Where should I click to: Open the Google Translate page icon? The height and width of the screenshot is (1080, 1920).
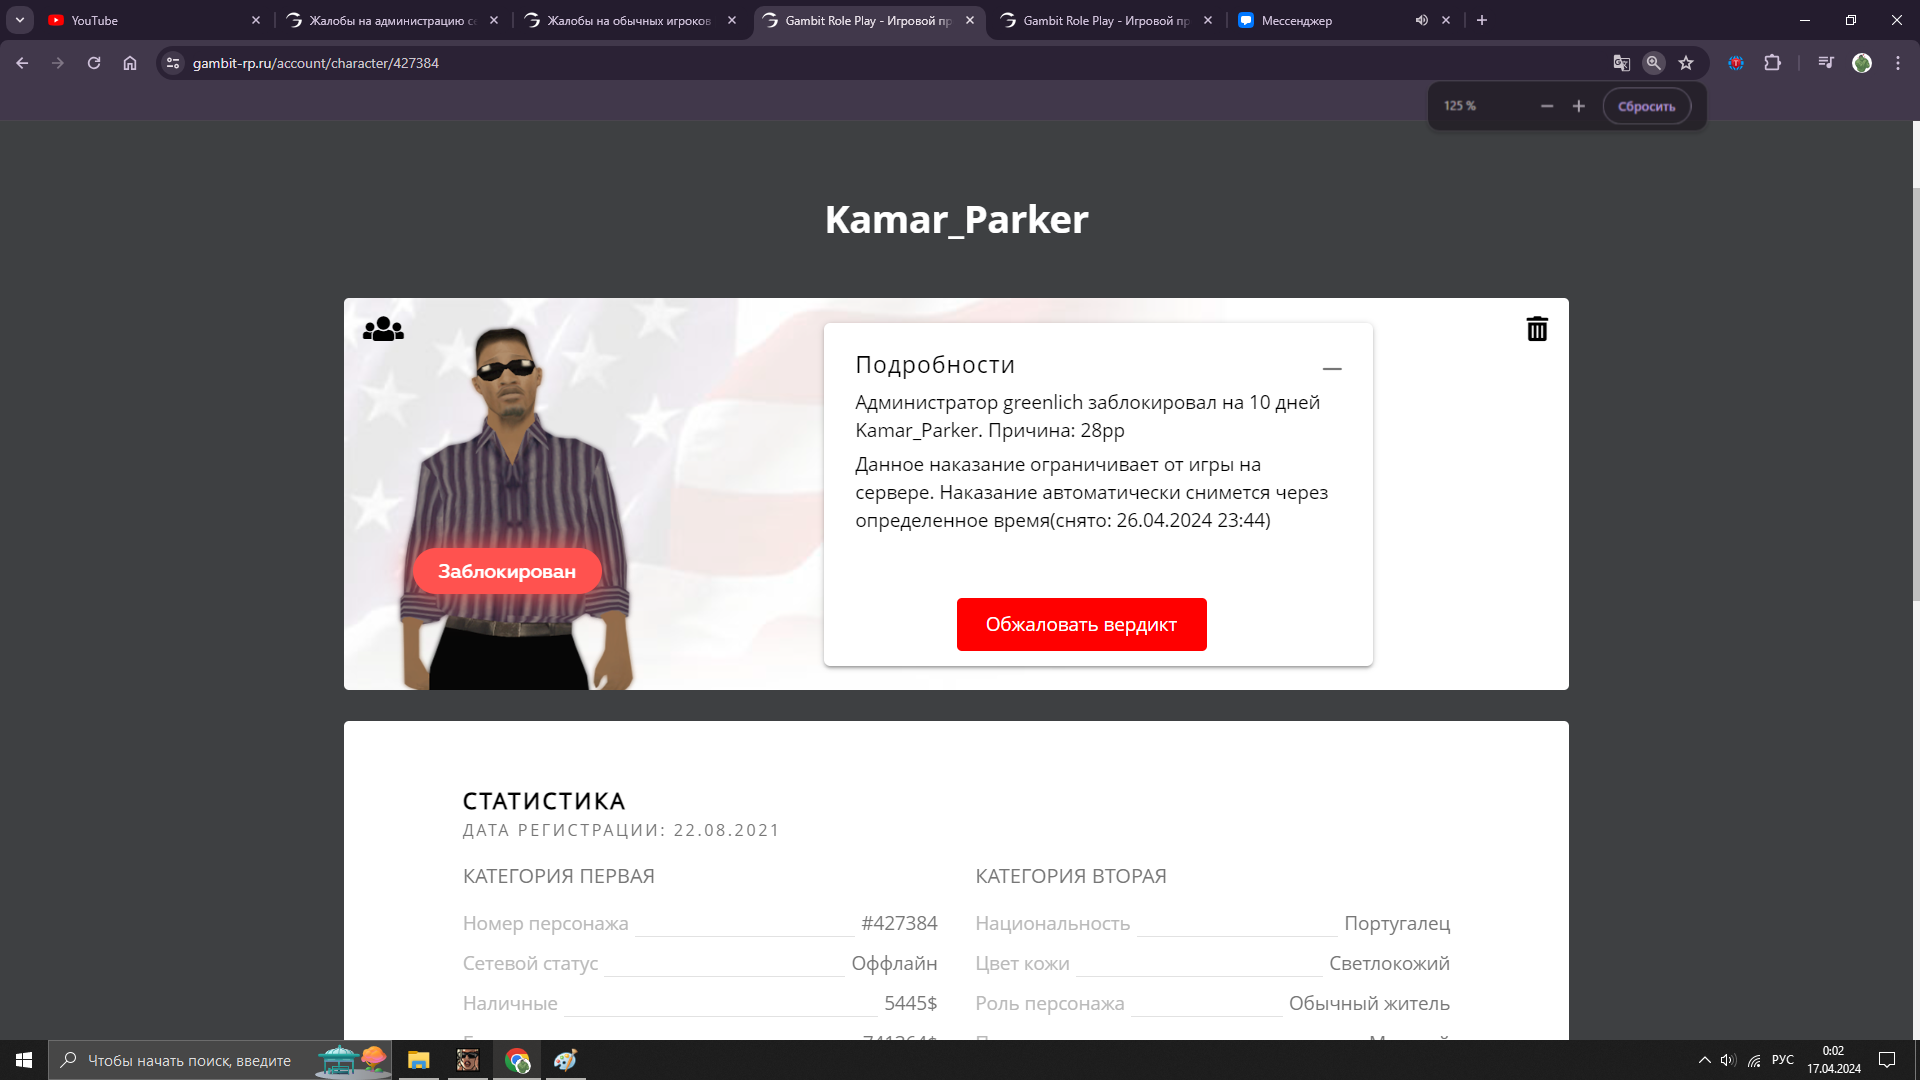coord(1622,63)
